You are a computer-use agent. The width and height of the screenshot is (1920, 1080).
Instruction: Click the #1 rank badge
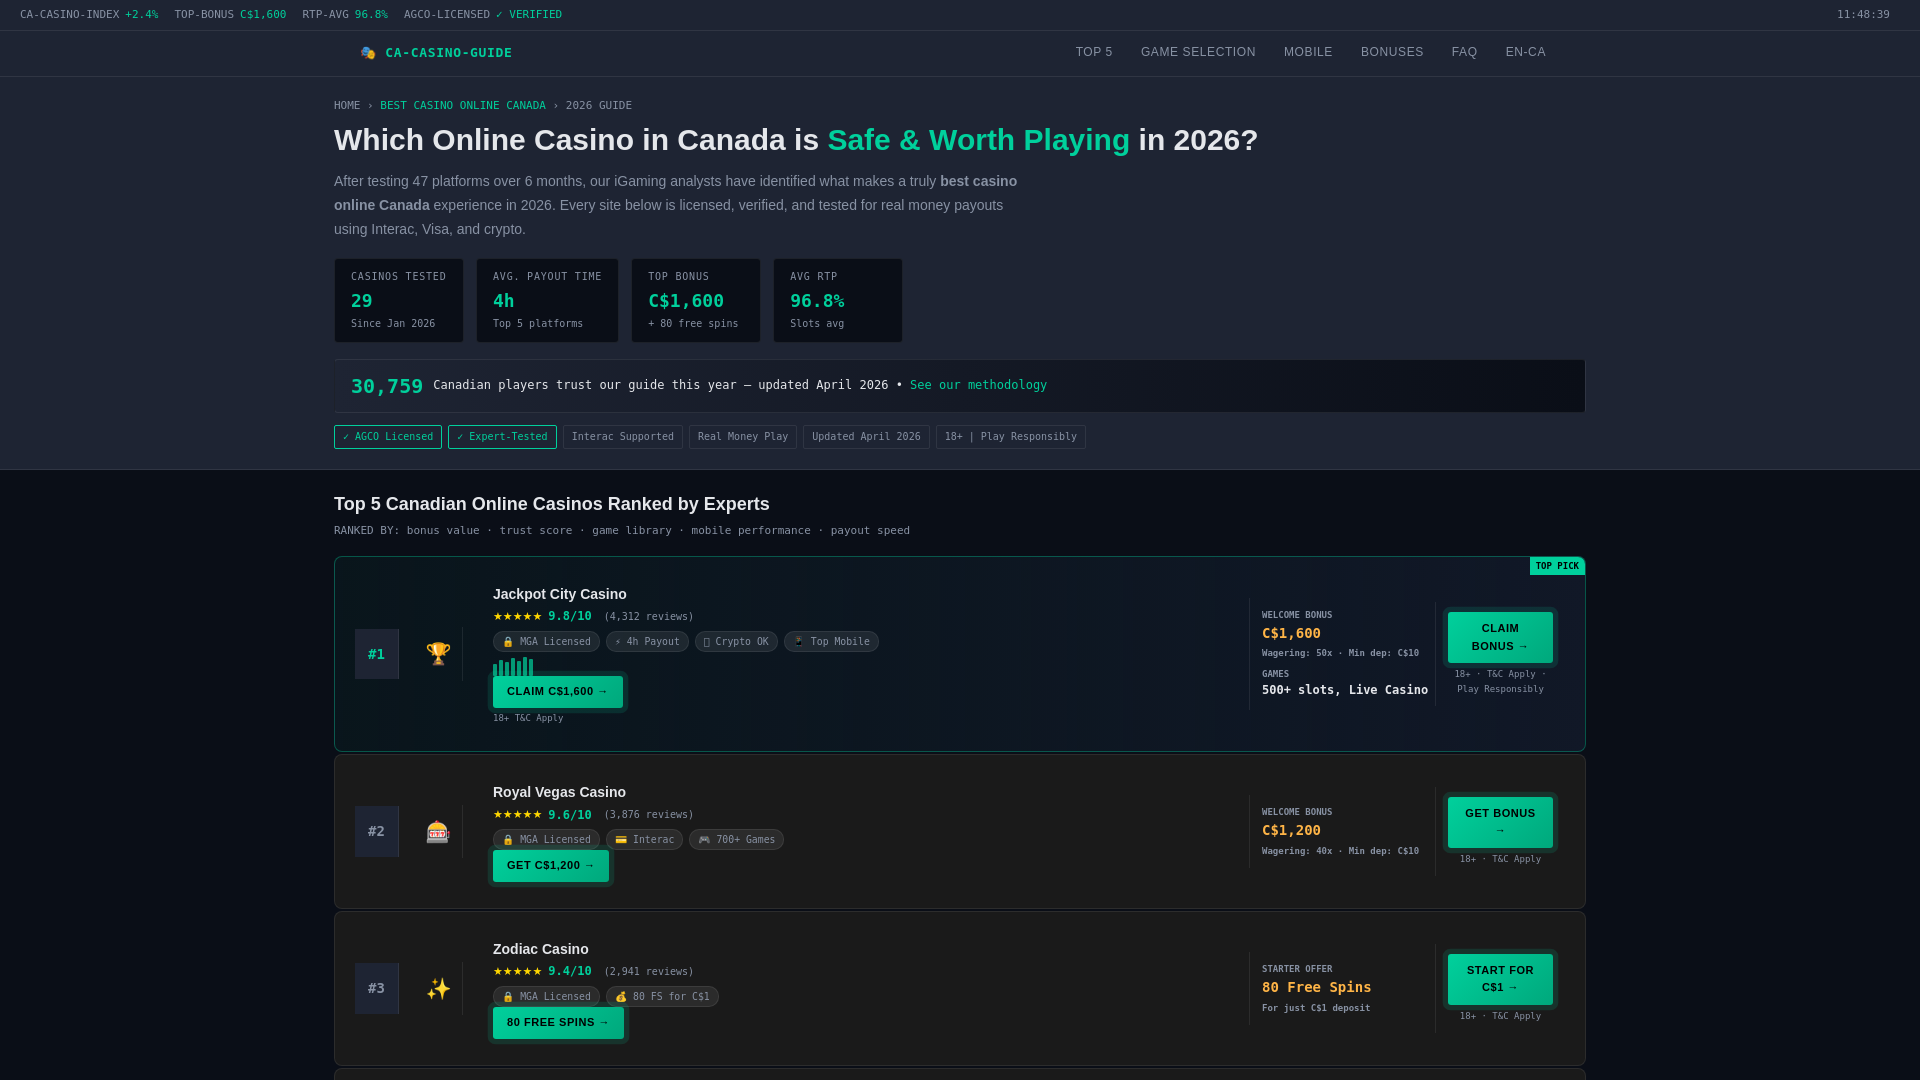(x=376, y=654)
